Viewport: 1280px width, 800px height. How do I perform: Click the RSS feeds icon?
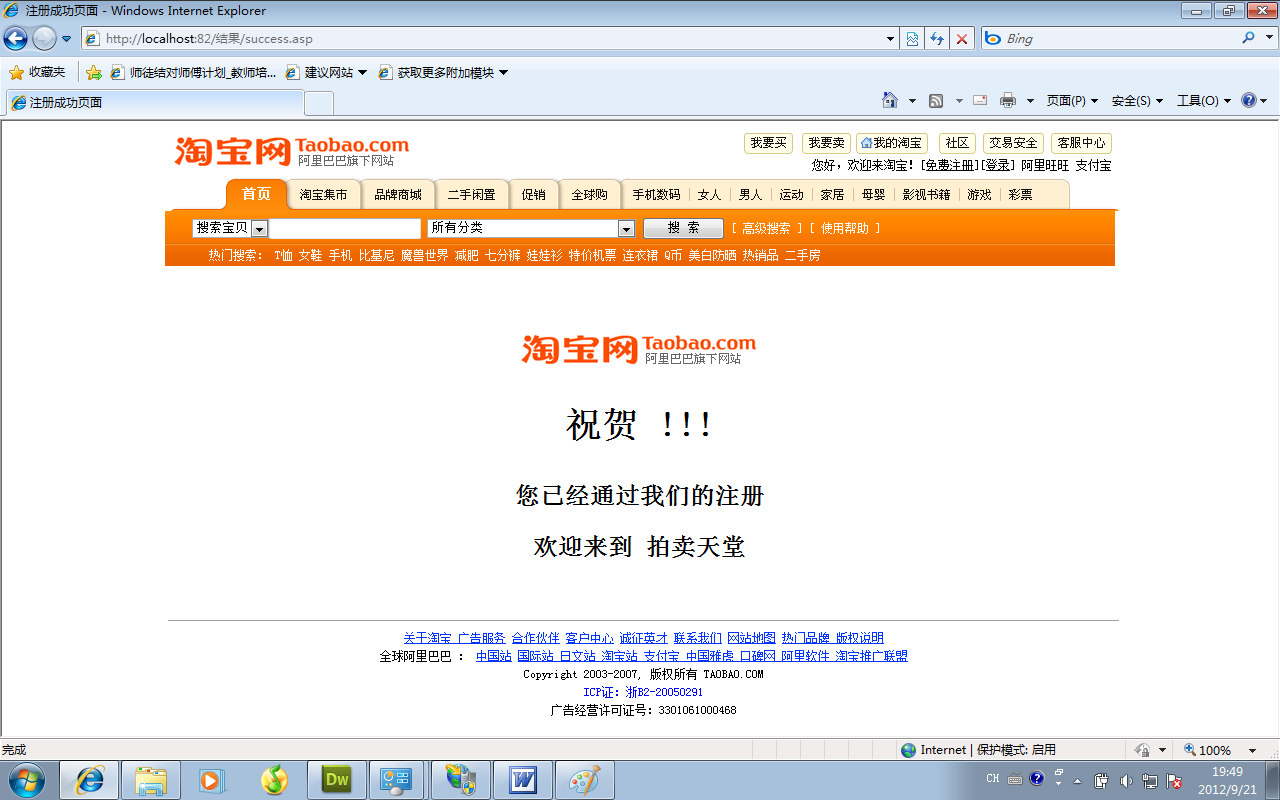point(936,100)
